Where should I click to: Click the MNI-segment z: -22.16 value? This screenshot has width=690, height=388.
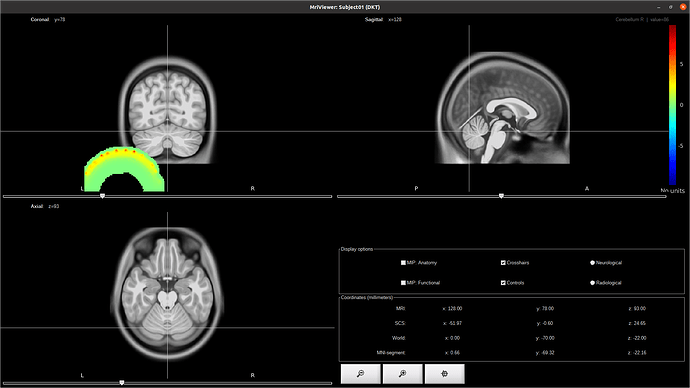[637, 353]
